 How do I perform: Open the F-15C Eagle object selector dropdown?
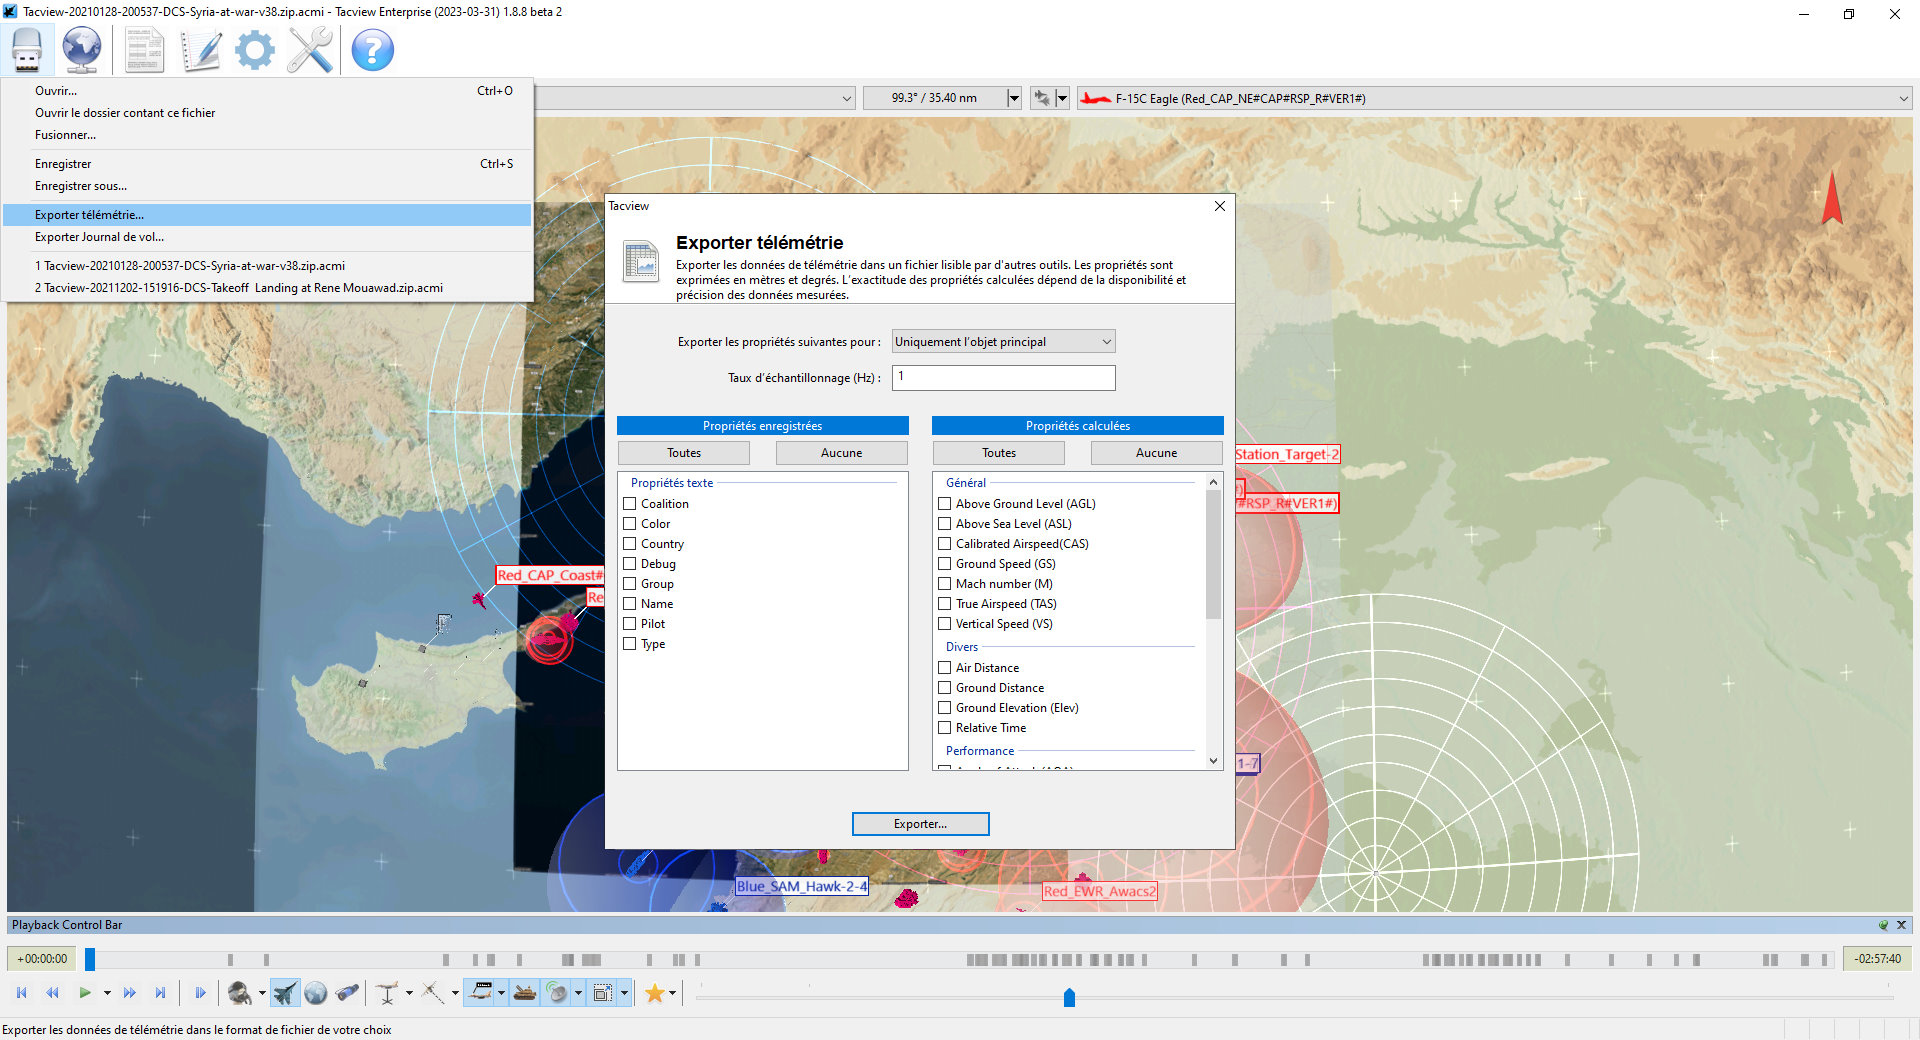[1494, 98]
